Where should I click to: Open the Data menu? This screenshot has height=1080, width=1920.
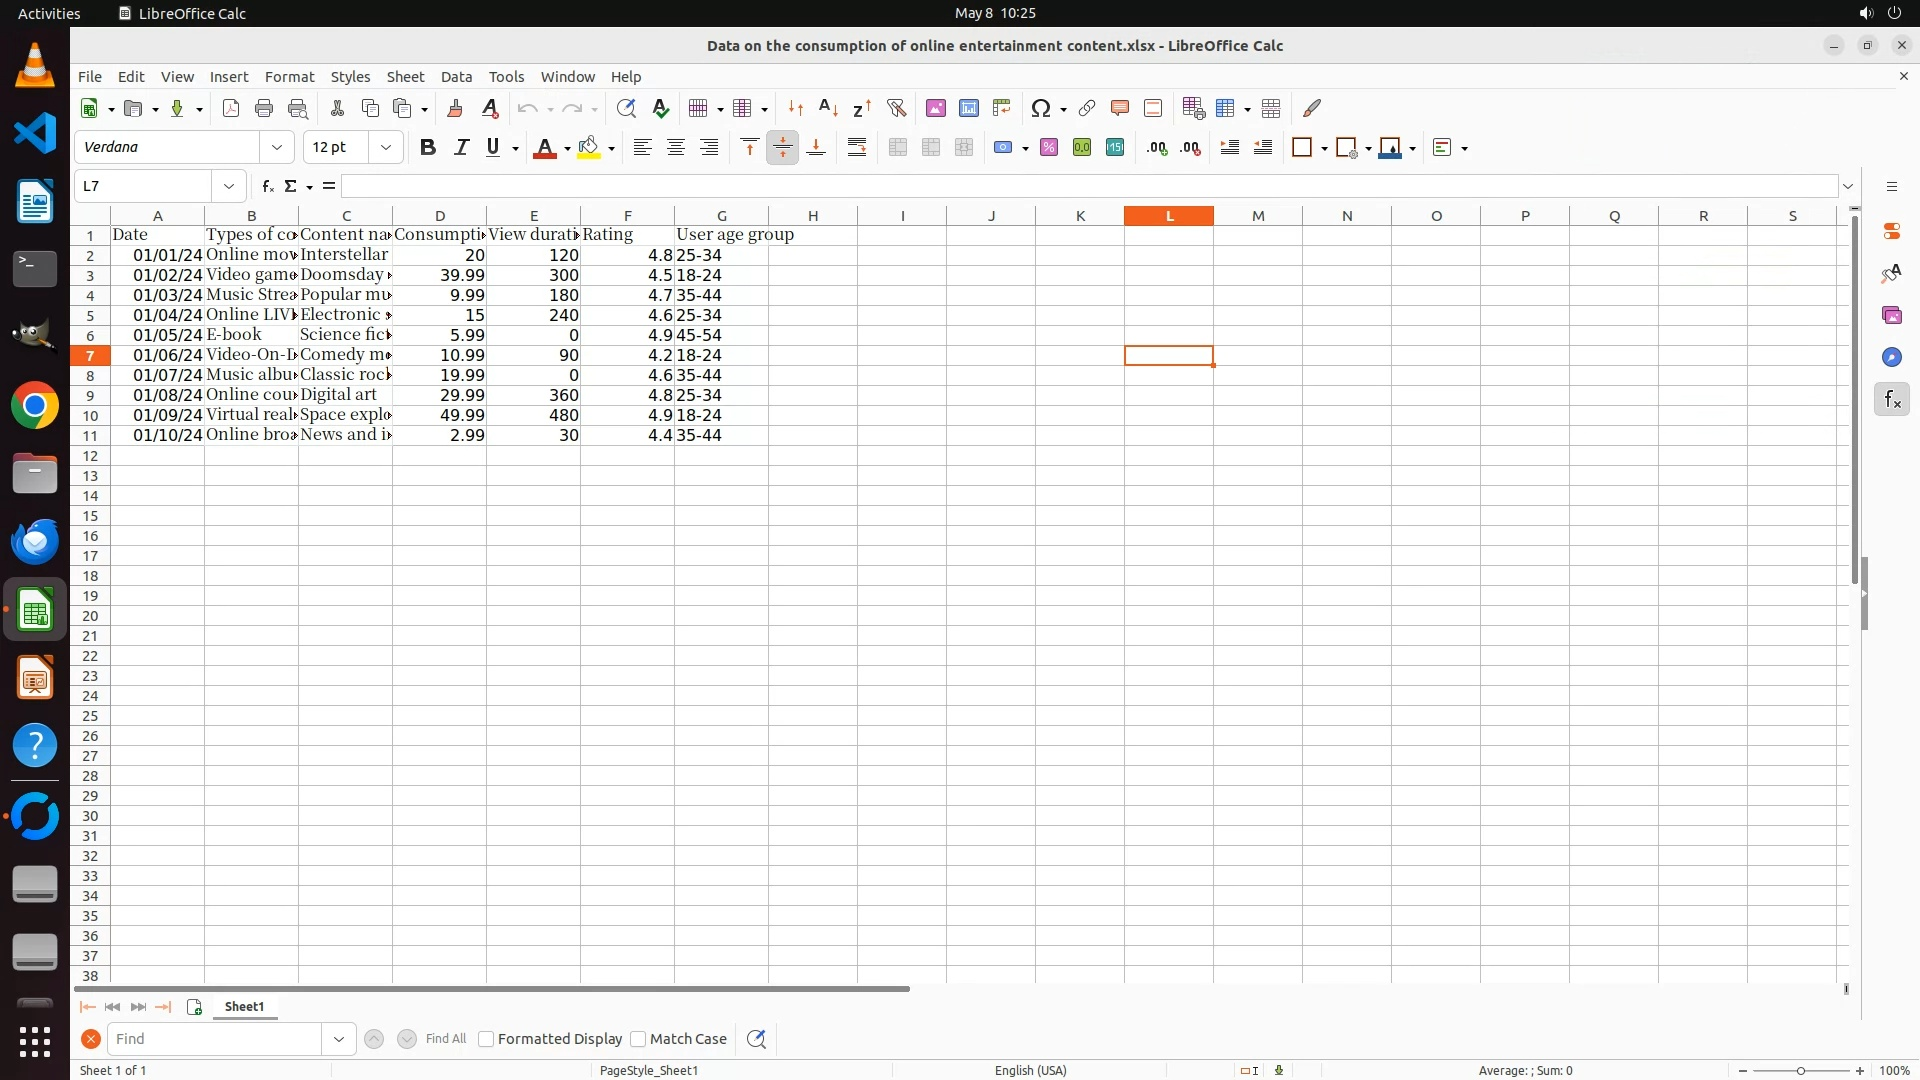[456, 77]
